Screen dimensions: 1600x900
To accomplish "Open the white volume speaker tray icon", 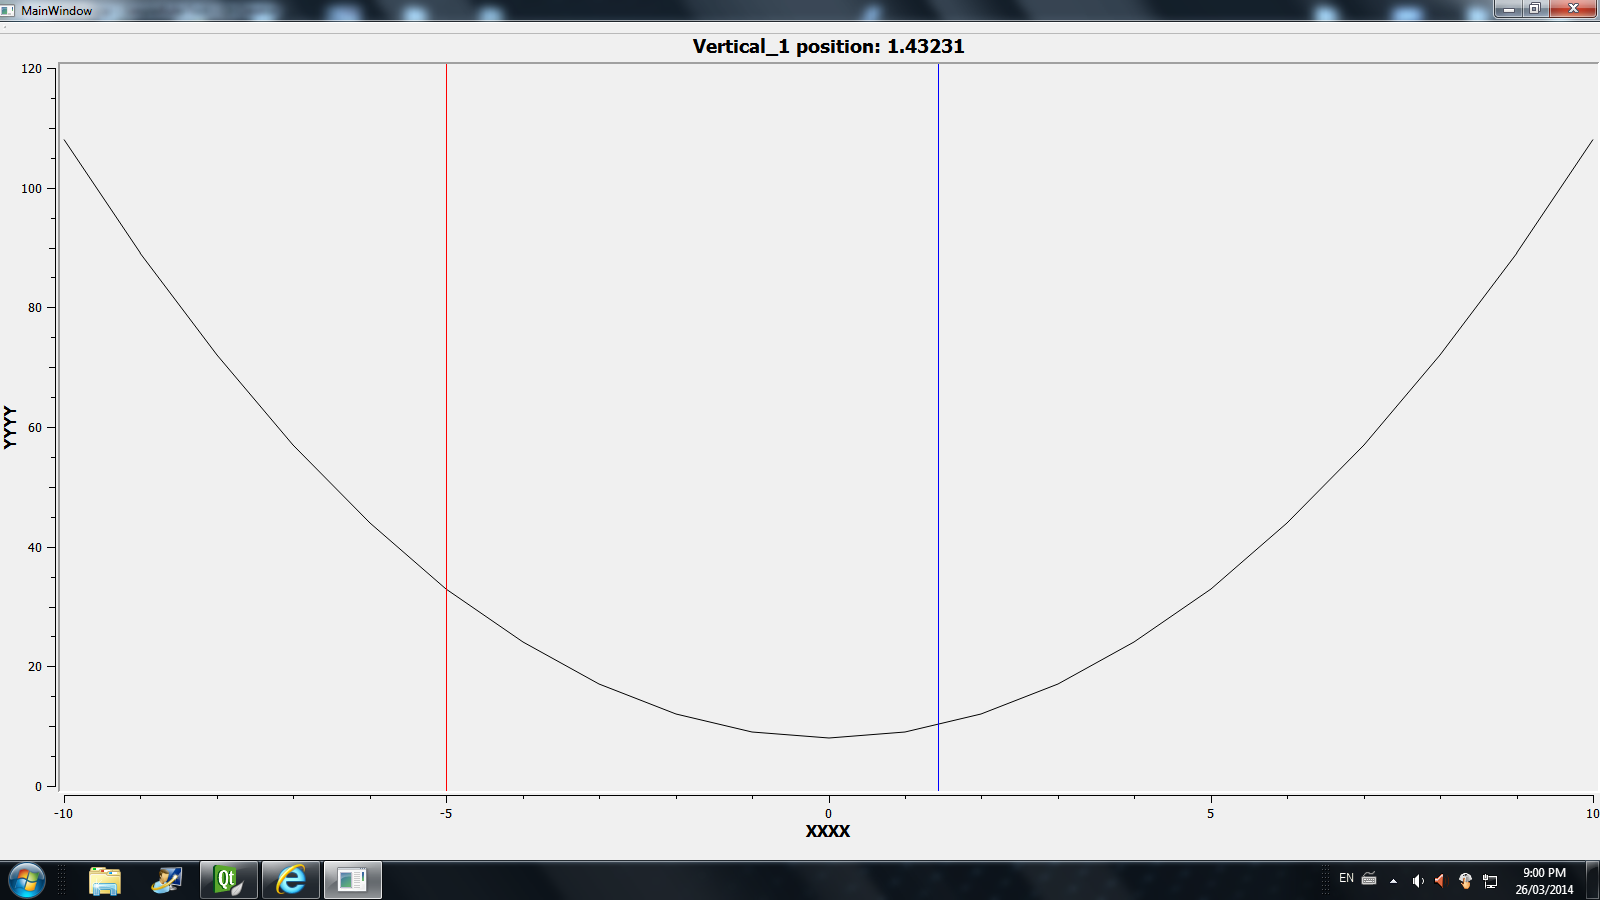I will [1417, 881].
